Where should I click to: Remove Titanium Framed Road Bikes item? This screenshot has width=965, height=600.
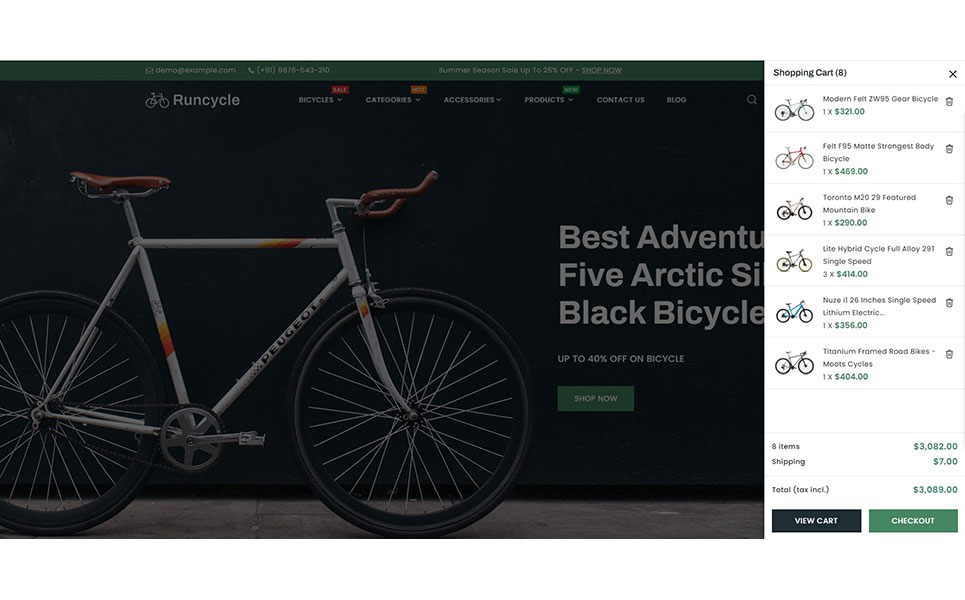point(949,354)
